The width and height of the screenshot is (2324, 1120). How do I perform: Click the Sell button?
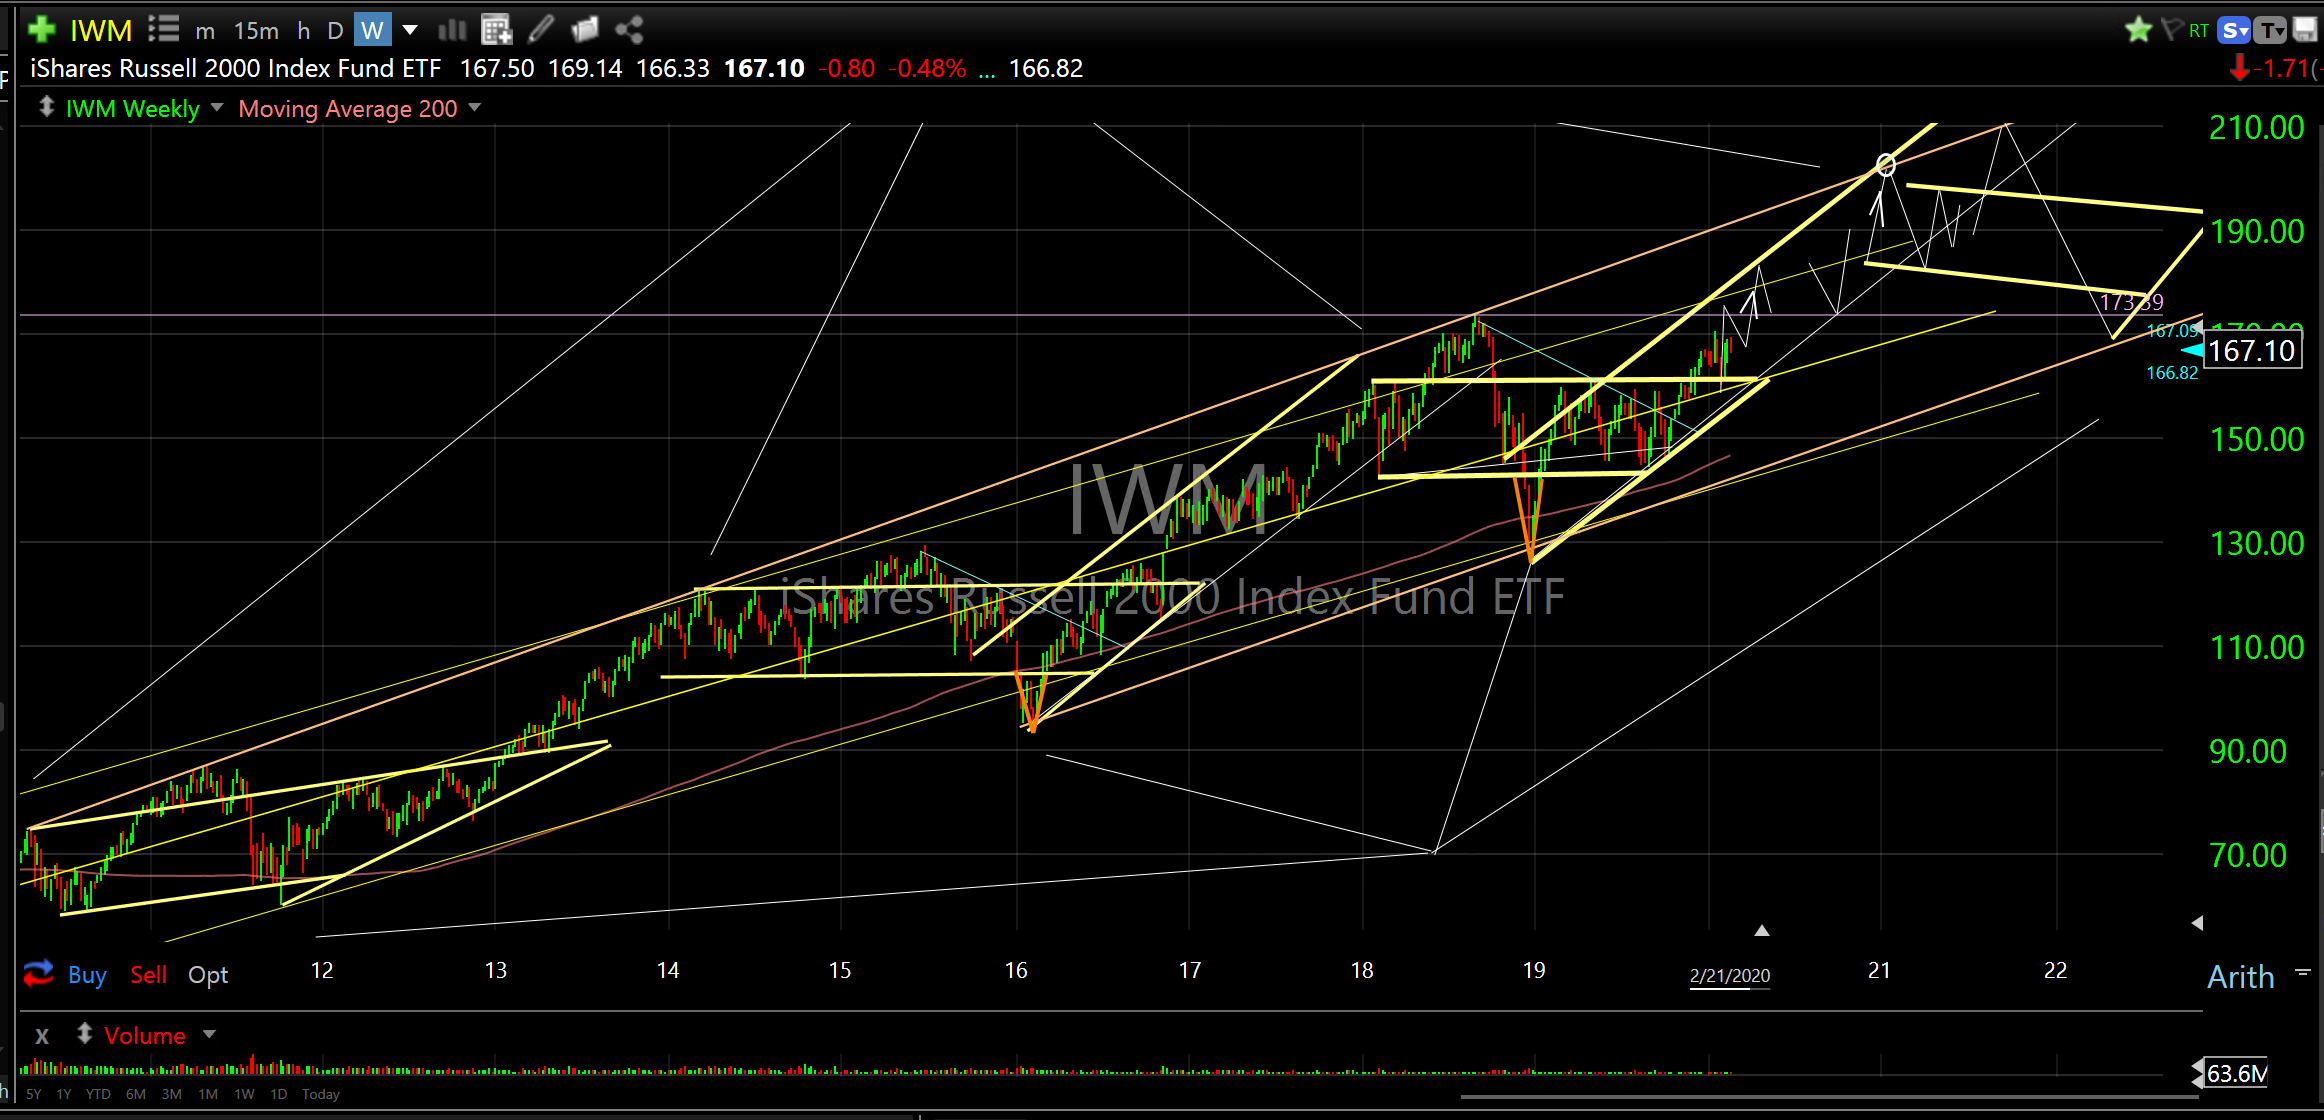(x=148, y=975)
